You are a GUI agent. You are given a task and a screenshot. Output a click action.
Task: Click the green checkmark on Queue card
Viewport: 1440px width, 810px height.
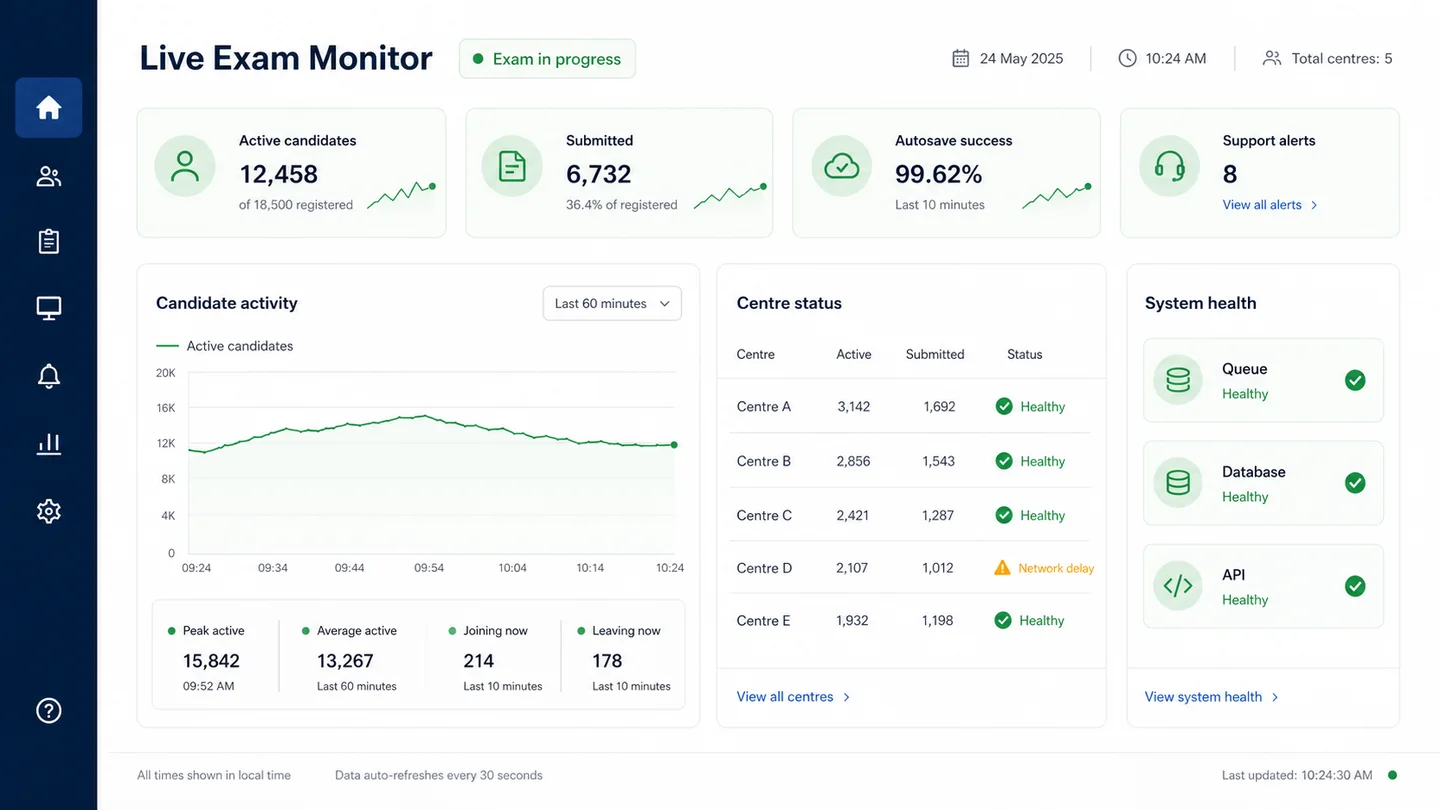(1355, 380)
